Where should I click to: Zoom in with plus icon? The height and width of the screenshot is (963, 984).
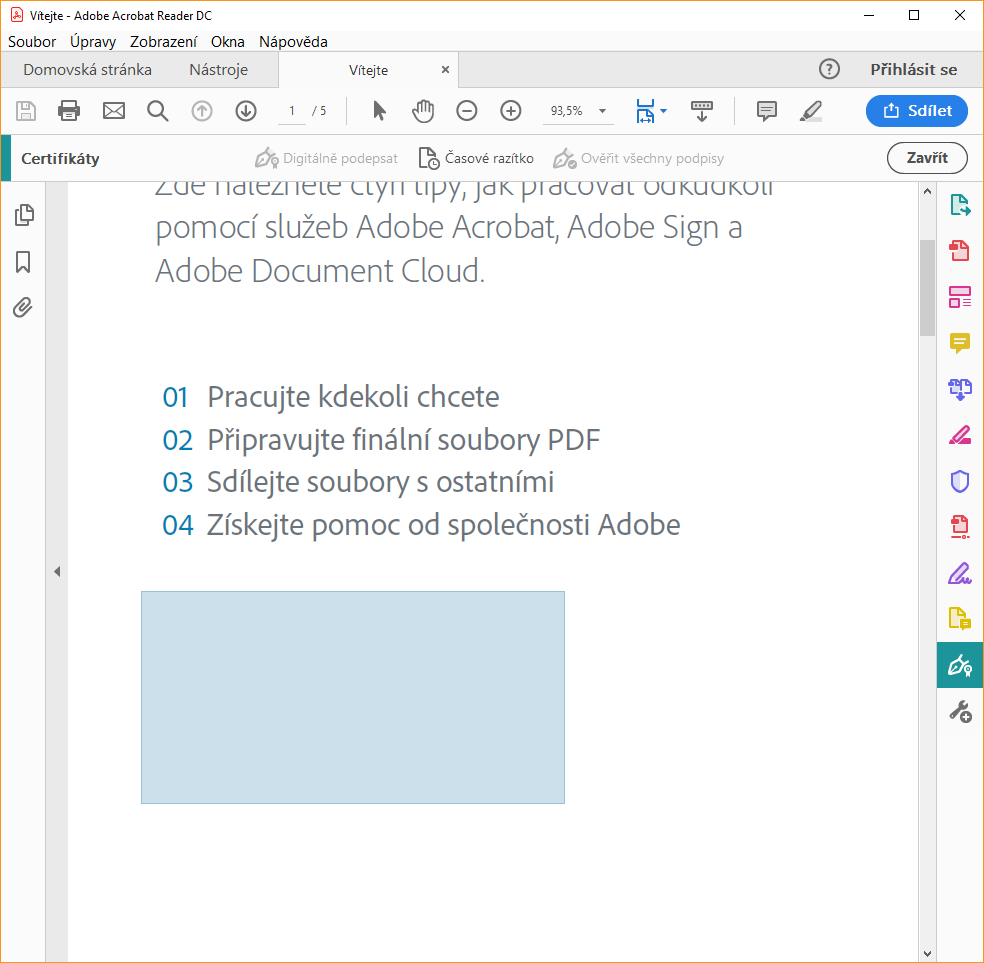click(x=511, y=111)
